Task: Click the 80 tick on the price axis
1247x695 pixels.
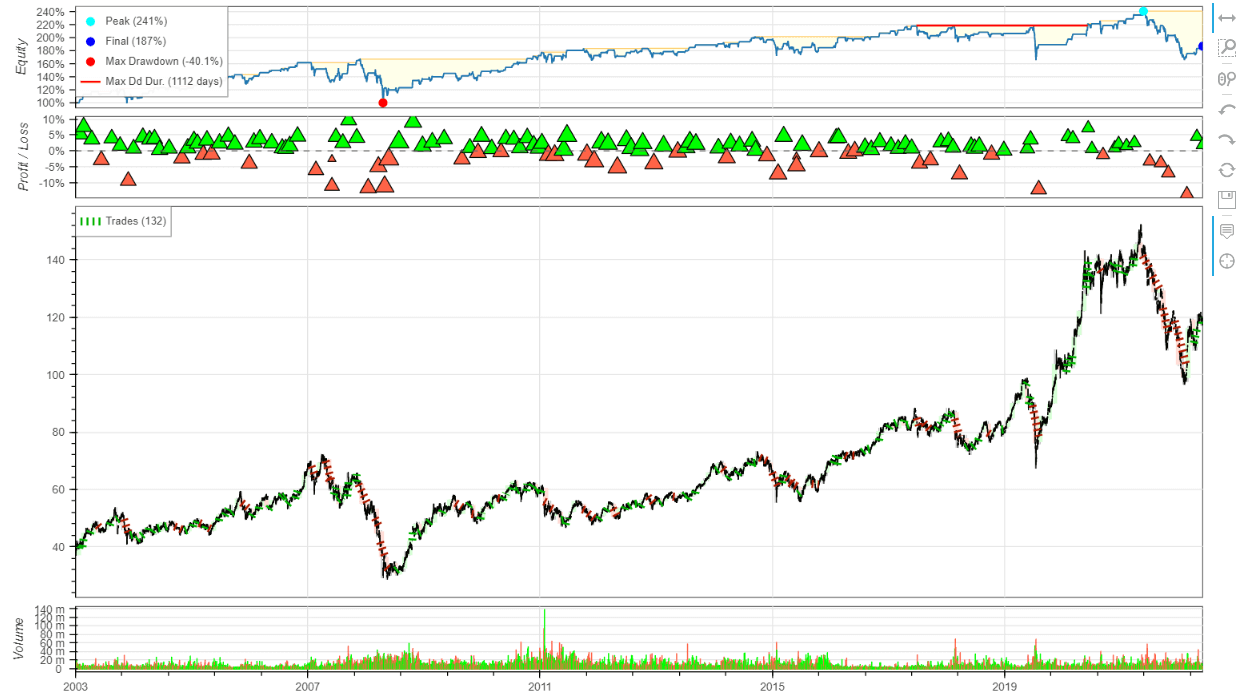Action: 59,432
